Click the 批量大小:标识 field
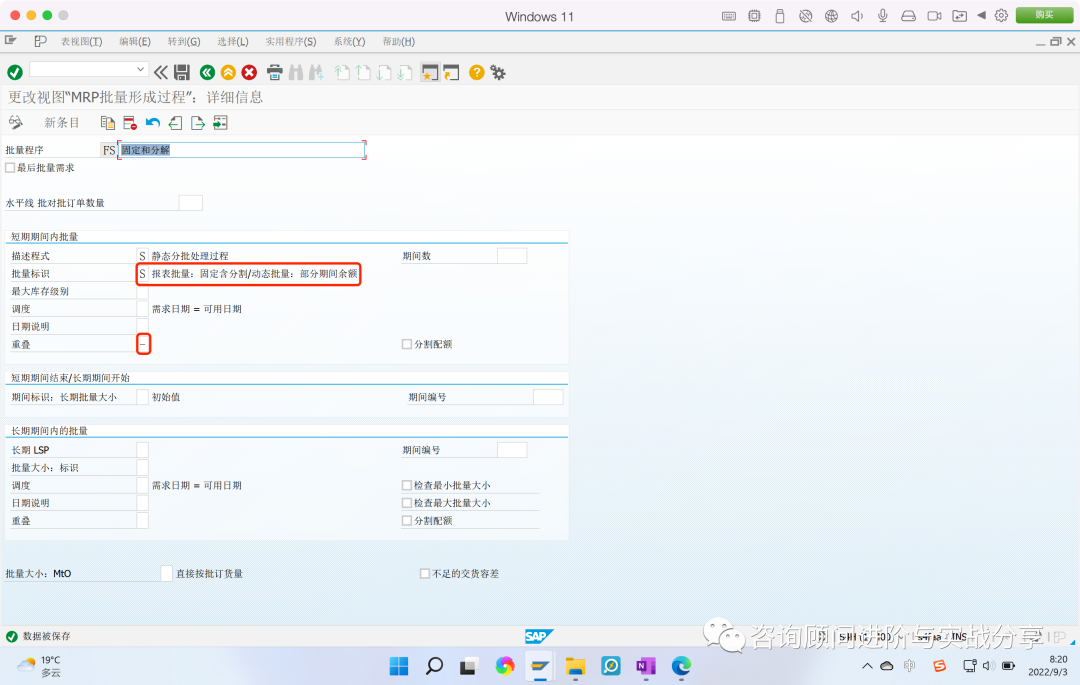 click(143, 467)
